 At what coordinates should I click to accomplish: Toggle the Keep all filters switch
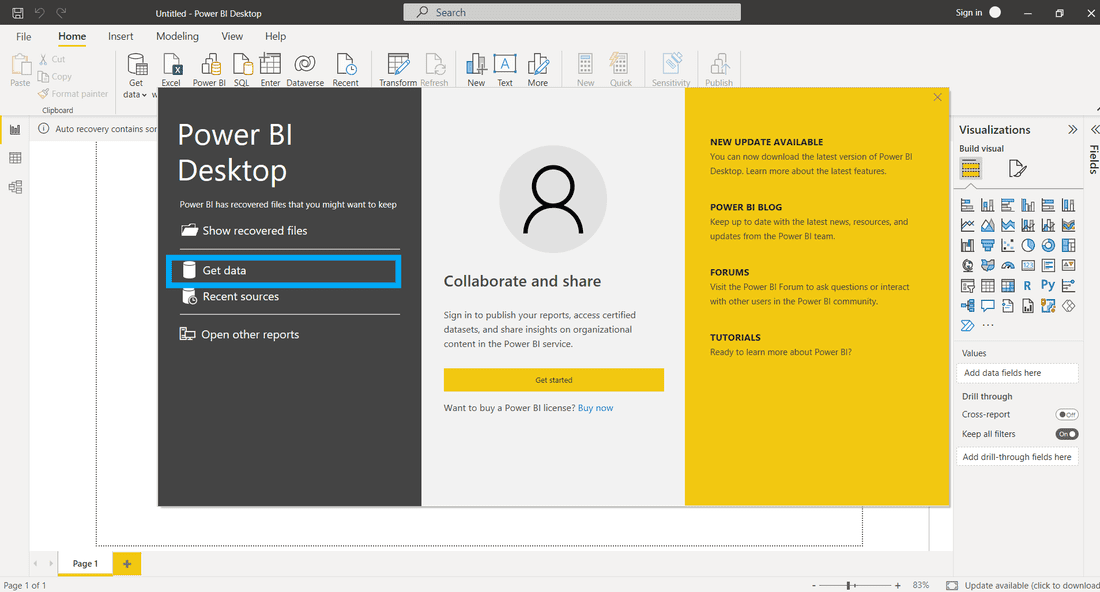point(1067,434)
